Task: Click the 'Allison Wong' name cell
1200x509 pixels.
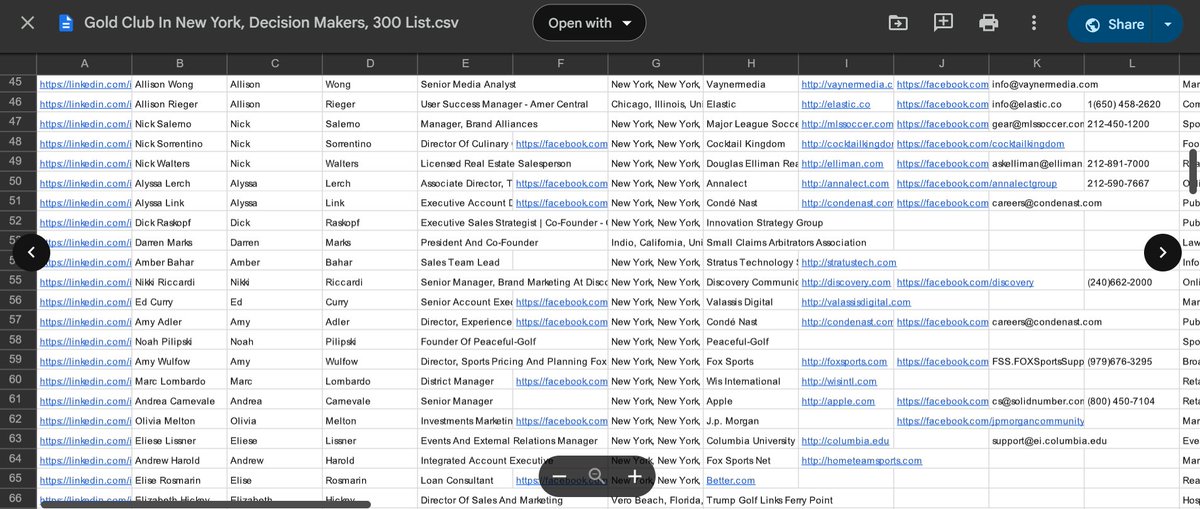Action: tap(179, 85)
